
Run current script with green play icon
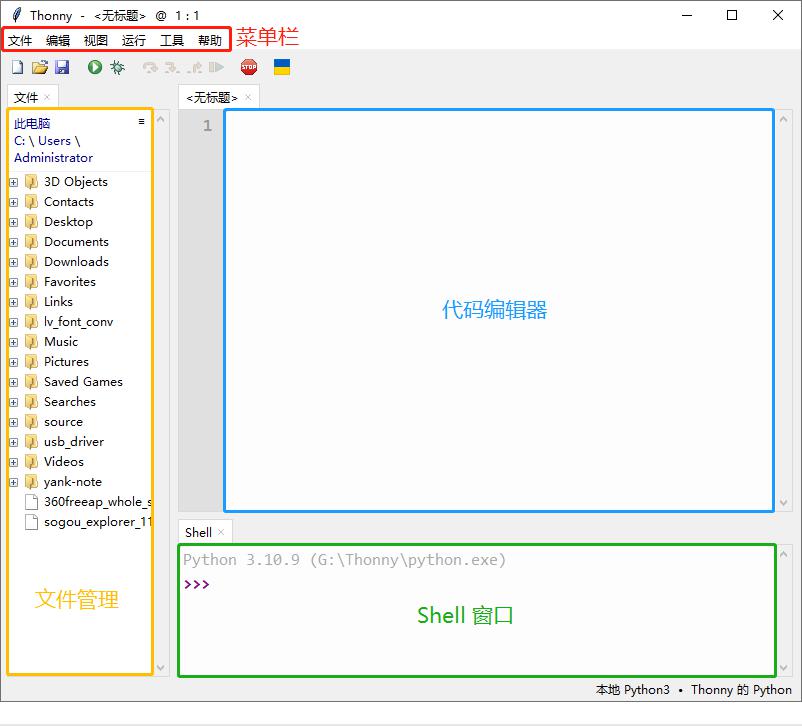[x=95, y=67]
